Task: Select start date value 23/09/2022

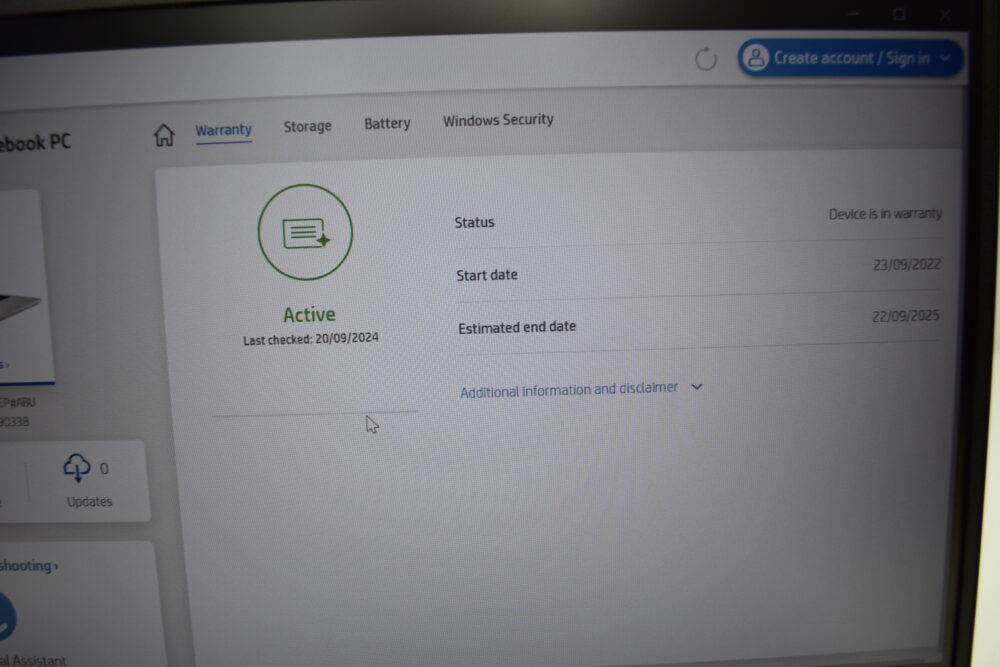Action: point(907,264)
